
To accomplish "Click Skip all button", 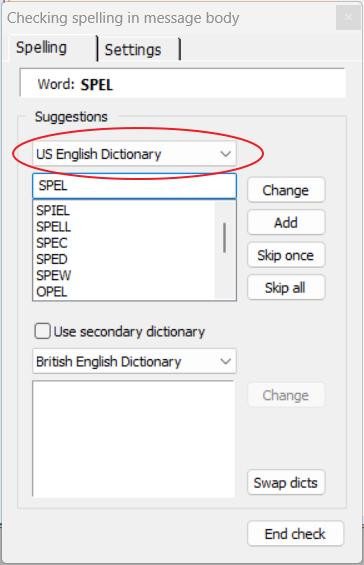I will [286, 288].
